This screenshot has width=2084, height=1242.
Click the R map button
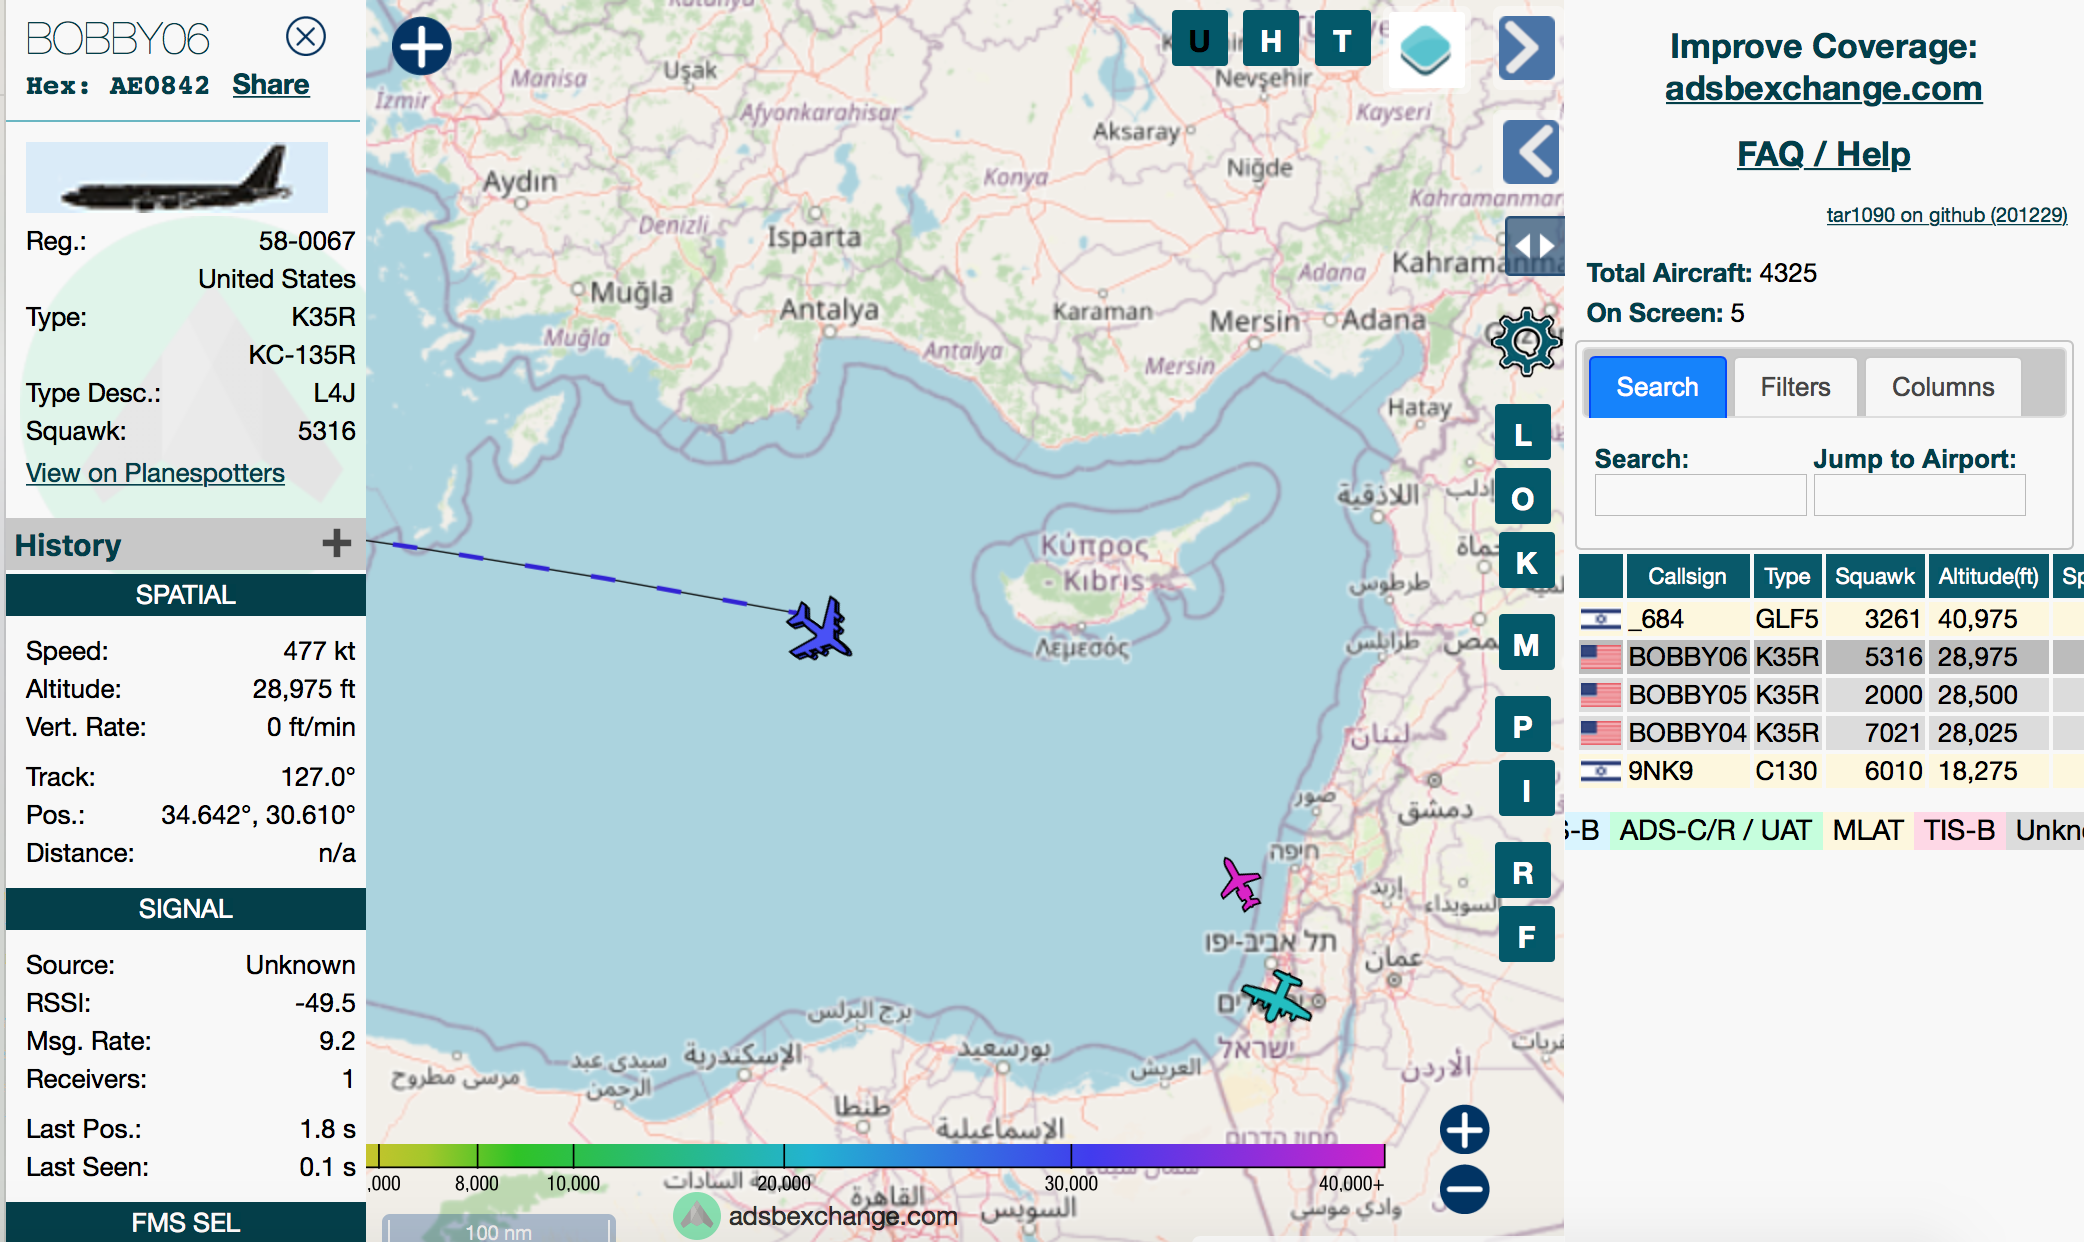pyautogui.click(x=1523, y=871)
